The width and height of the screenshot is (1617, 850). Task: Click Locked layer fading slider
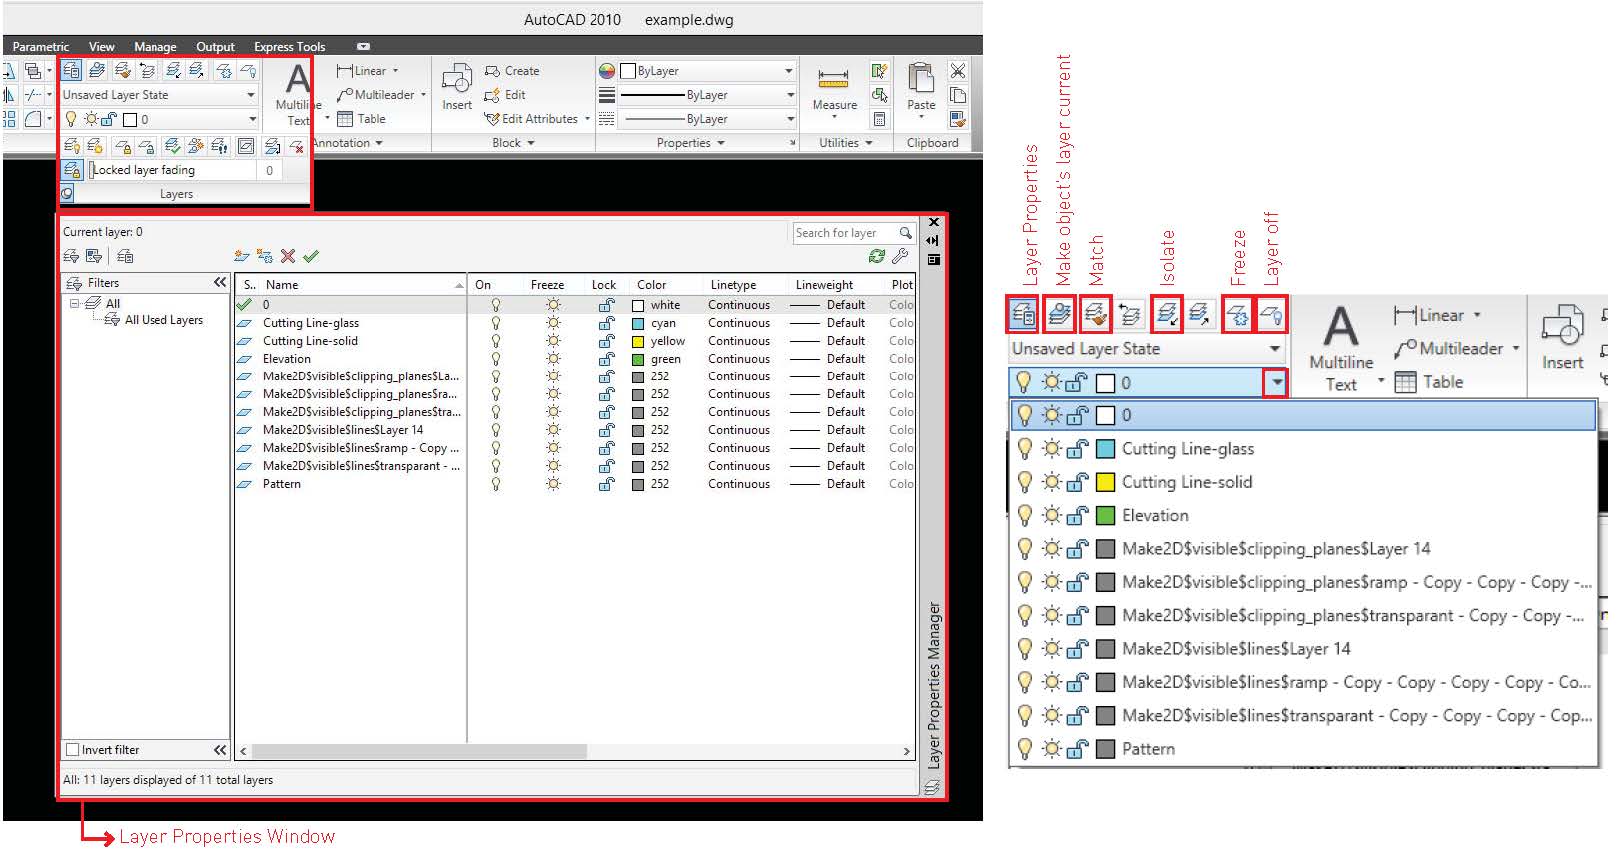click(x=172, y=170)
